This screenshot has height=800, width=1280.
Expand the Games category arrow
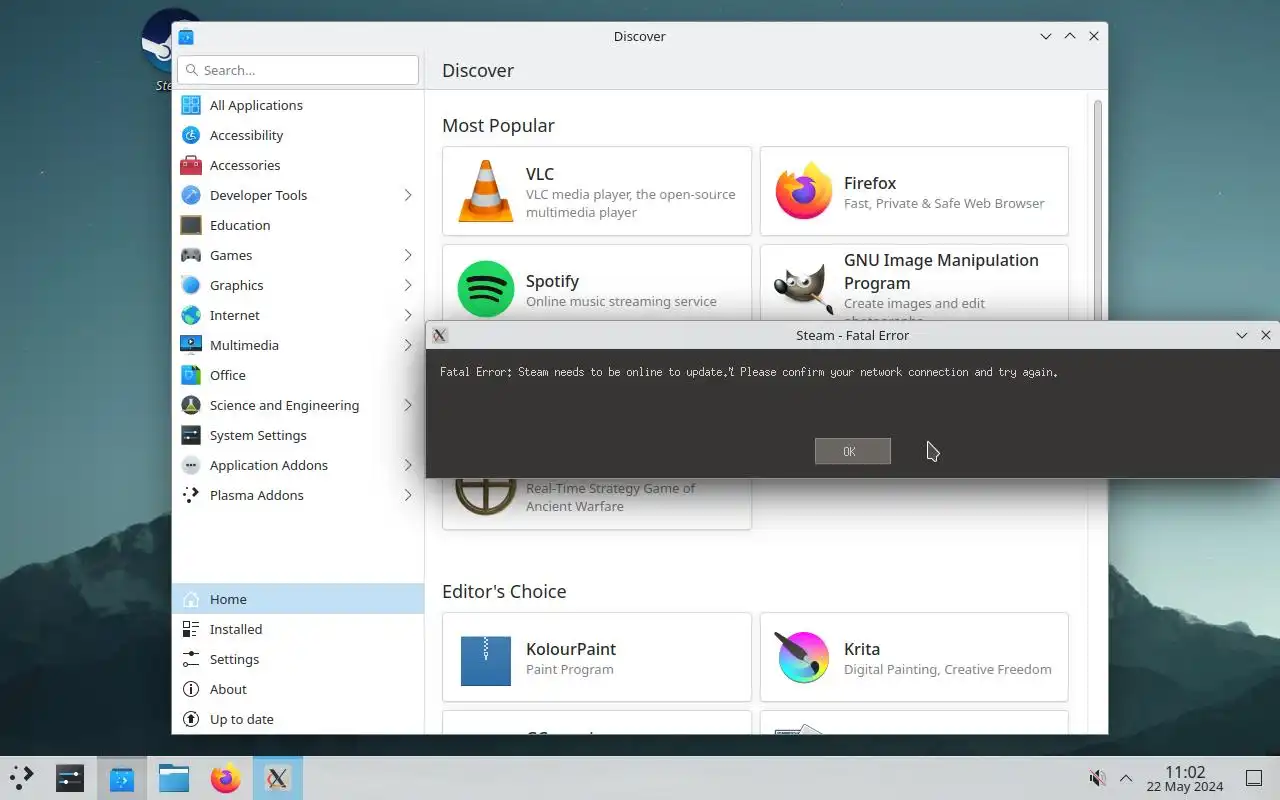tap(408, 255)
